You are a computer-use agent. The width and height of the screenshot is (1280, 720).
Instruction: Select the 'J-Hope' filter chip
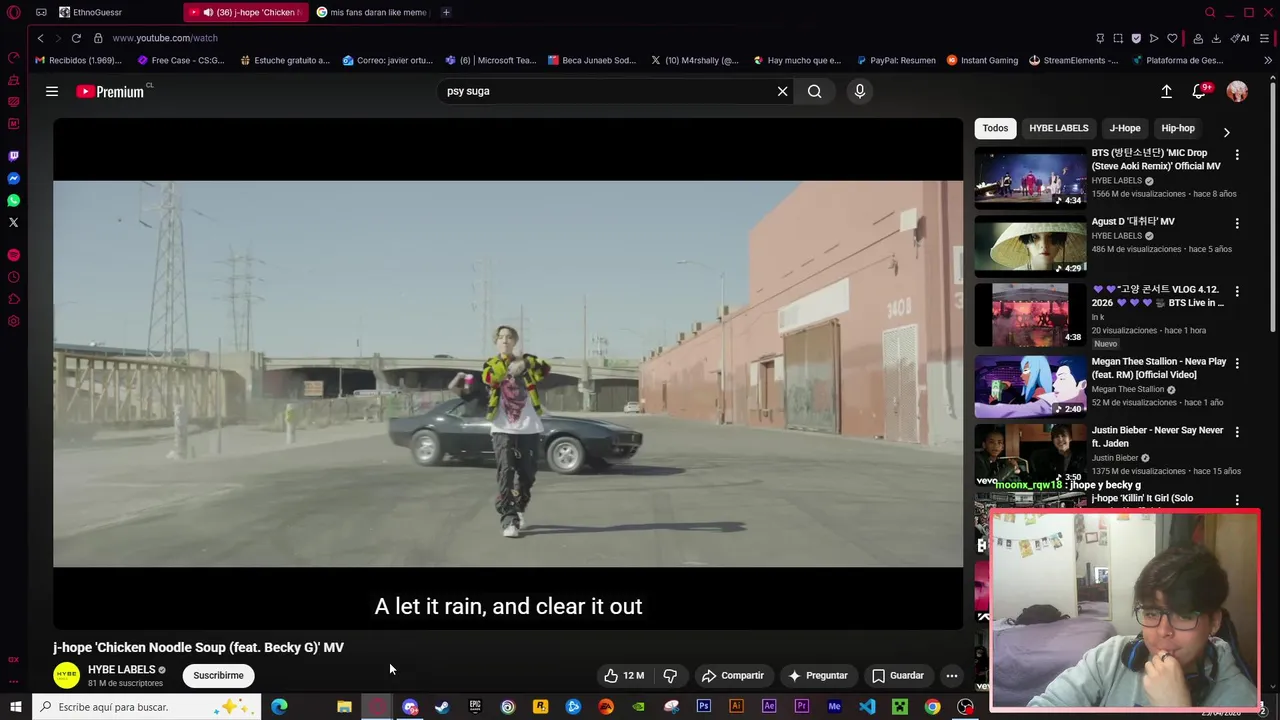point(1125,128)
